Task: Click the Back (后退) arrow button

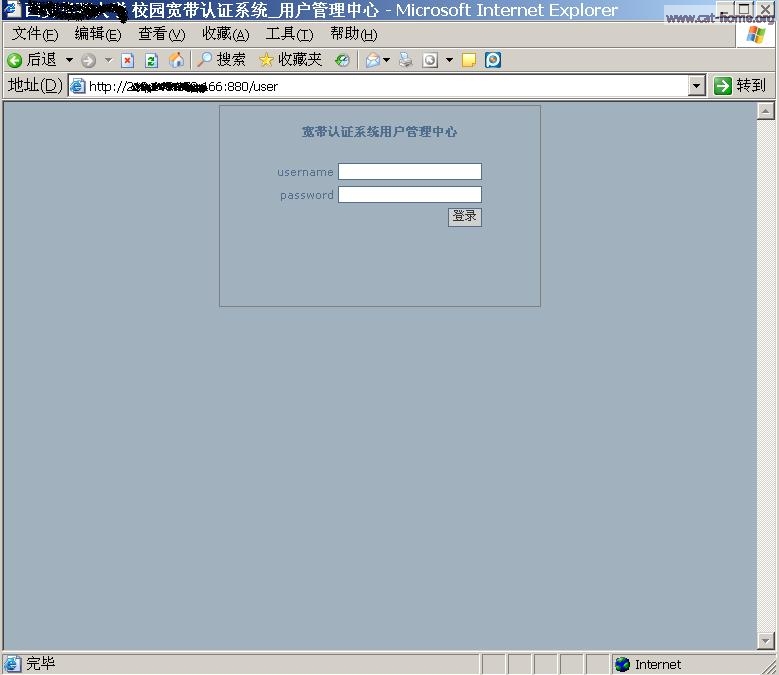Action: point(16,60)
